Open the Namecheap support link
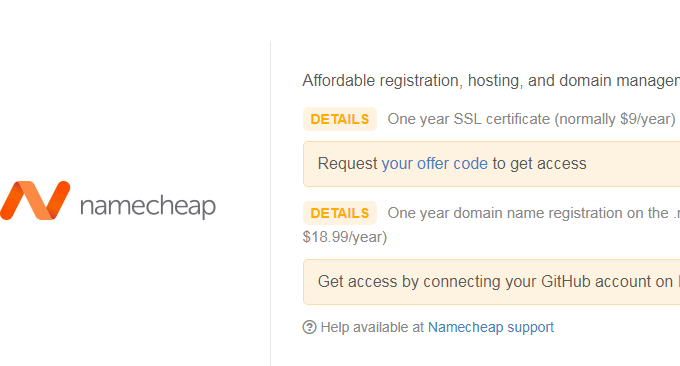Viewport: 680px width, 366px height. click(491, 327)
